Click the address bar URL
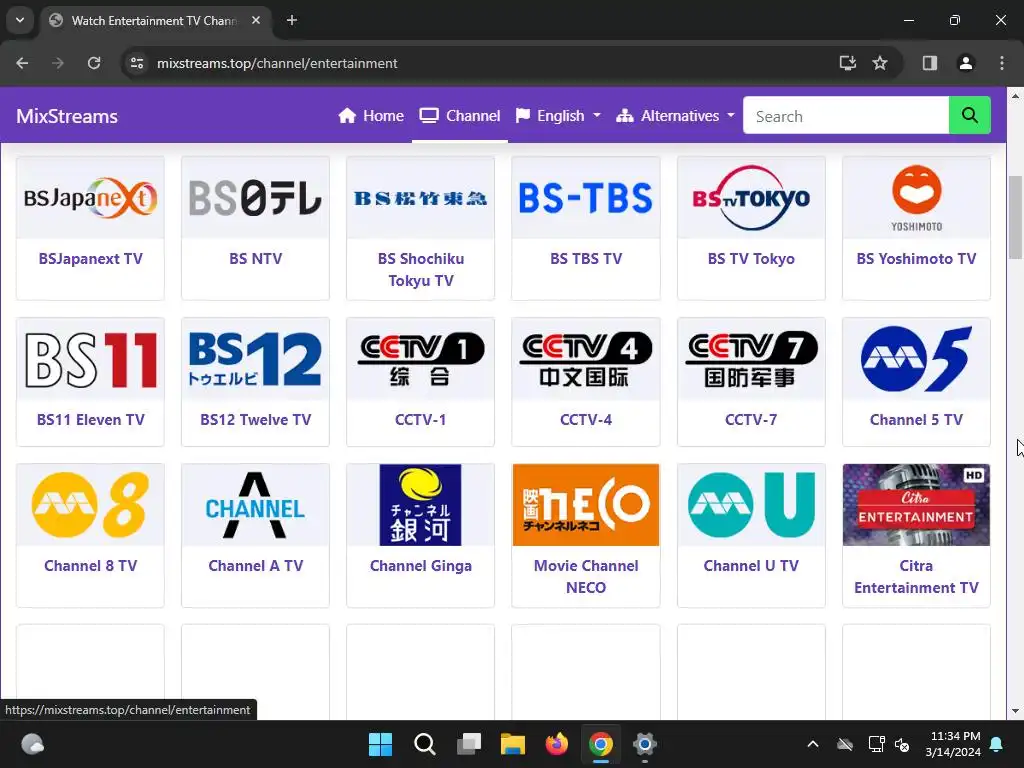Image resolution: width=1024 pixels, height=768 pixels. (x=277, y=63)
